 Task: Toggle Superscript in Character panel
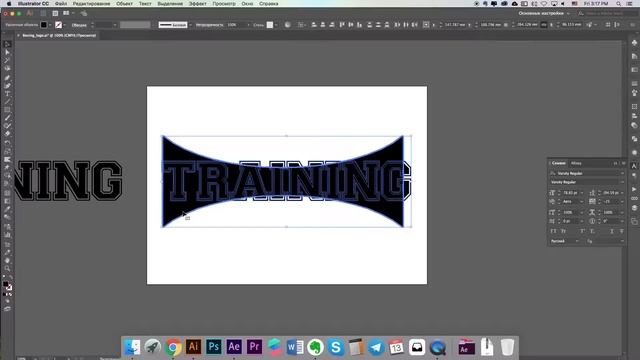[x=582, y=231]
